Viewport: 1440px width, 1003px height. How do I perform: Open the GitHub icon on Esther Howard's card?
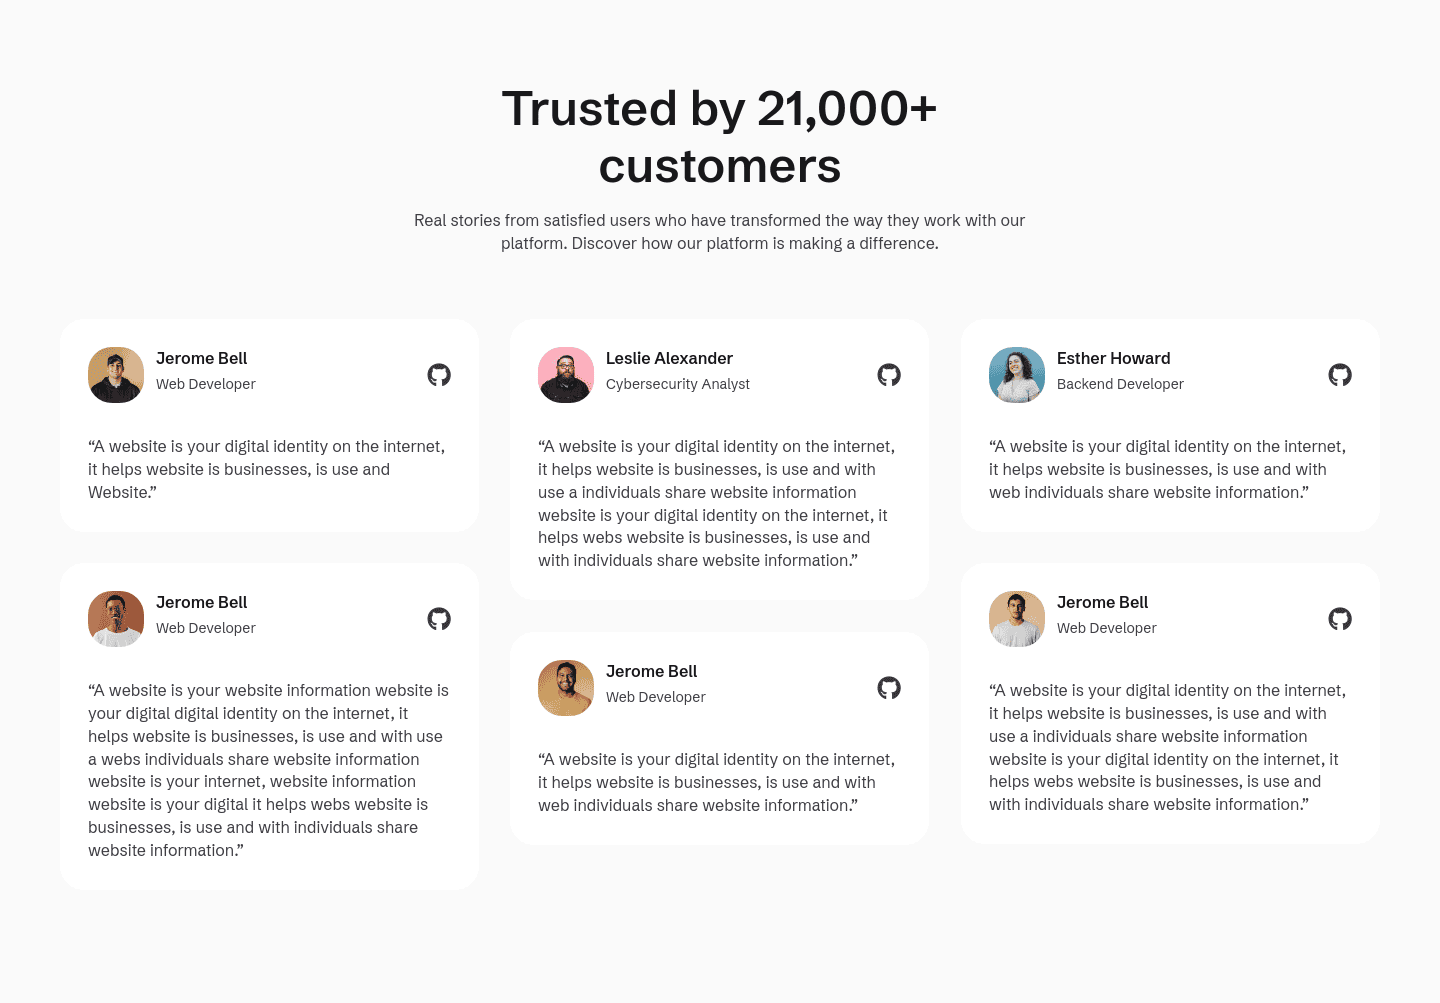click(1340, 375)
